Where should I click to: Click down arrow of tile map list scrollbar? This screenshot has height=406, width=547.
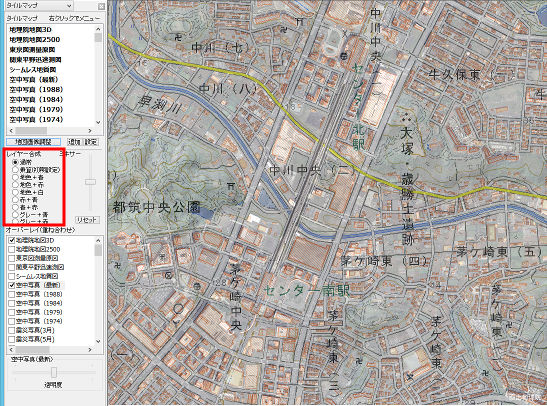click(98, 122)
